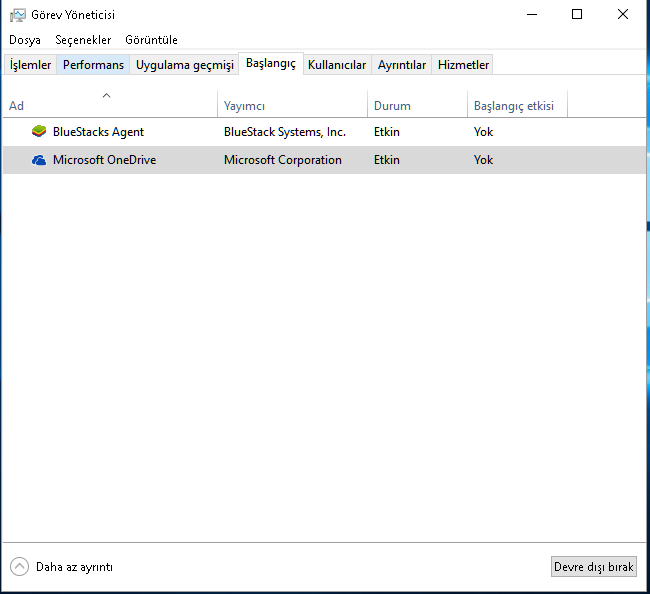Click the Task Manager title bar icon

(18, 15)
